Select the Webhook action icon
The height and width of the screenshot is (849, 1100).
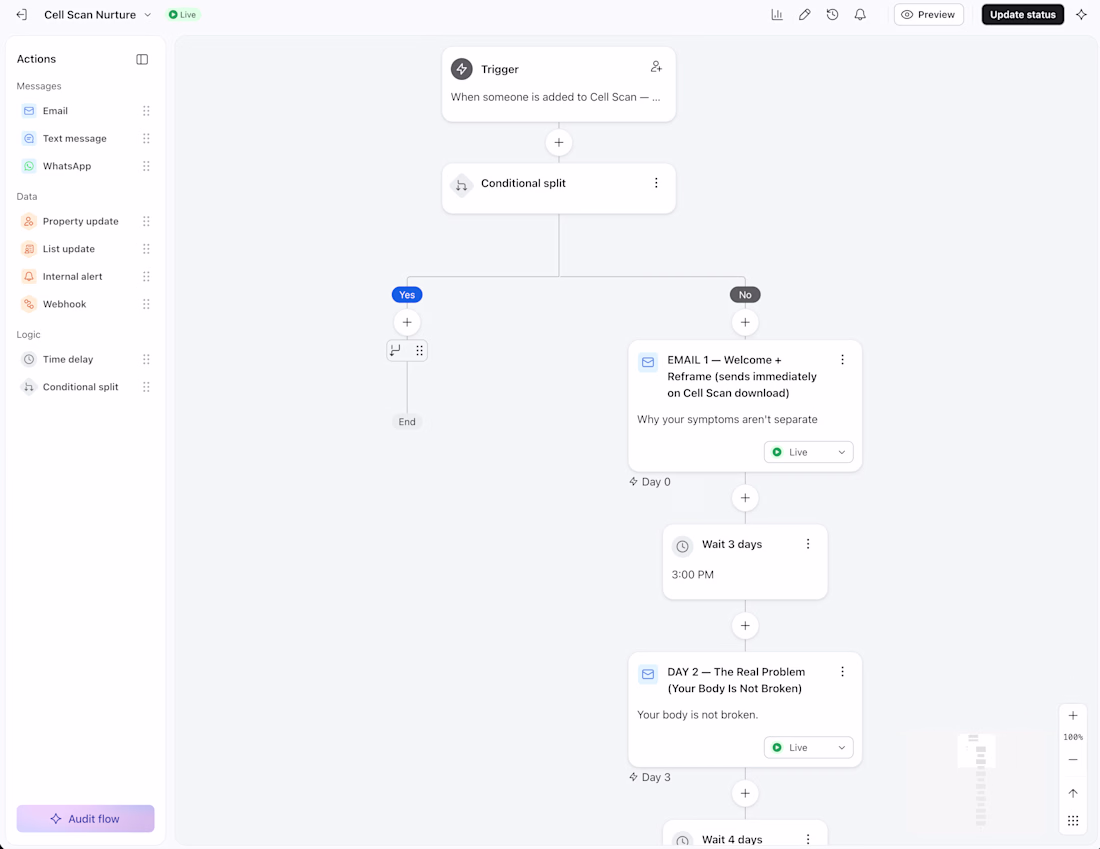[x=29, y=304]
